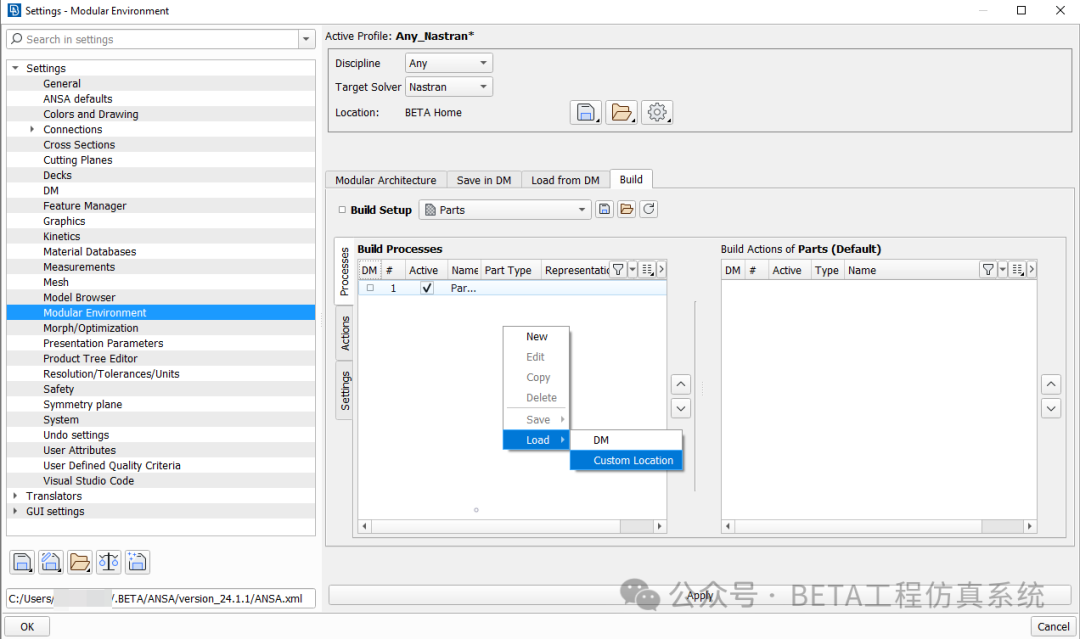Image resolution: width=1080 pixels, height=639 pixels.
Task: Select the Actions vertical tab
Action: point(344,333)
